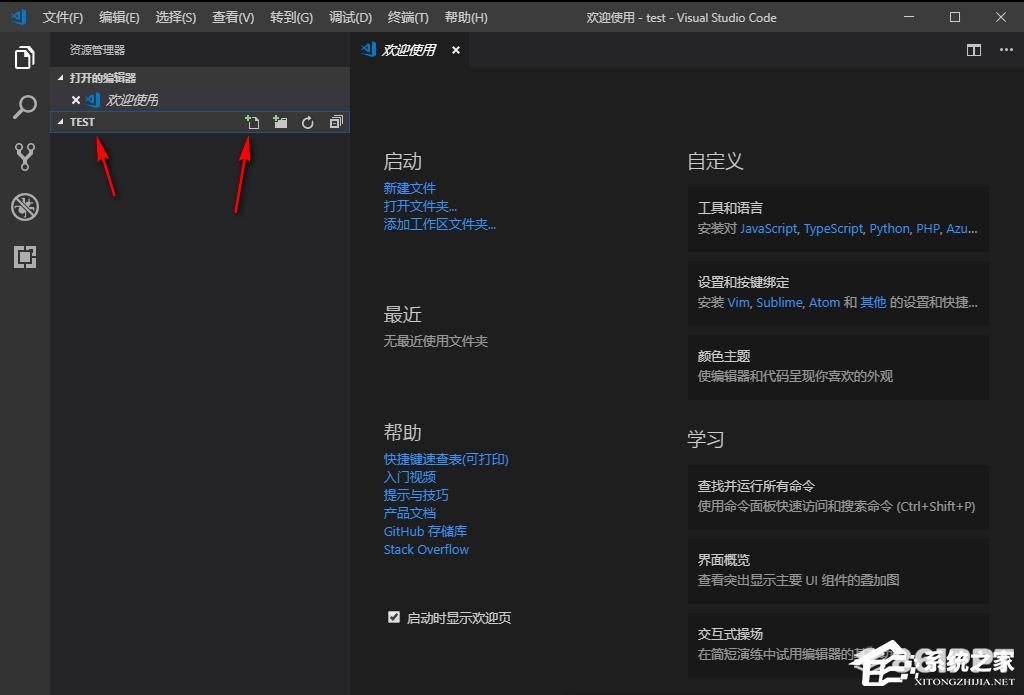Select 欢迎使用 in the open editors list
The width and height of the screenshot is (1024, 695).
[200, 100]
